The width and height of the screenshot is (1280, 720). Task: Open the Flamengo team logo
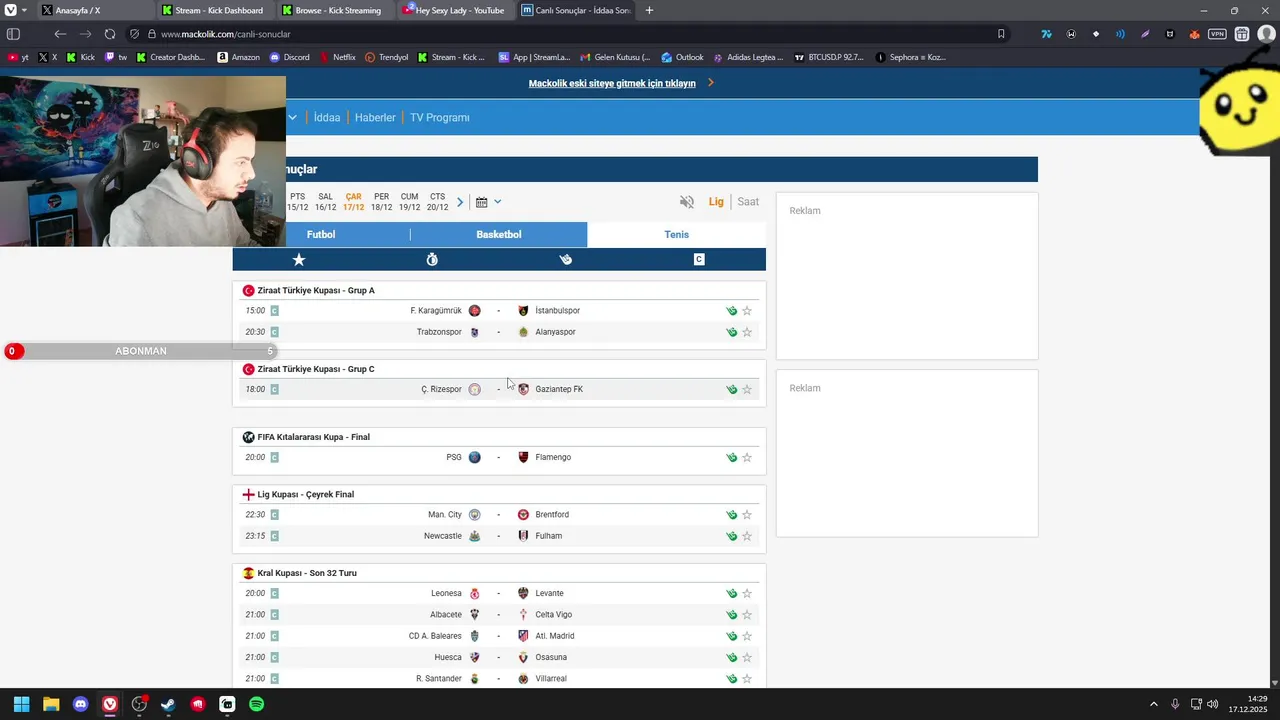point(523,458)
